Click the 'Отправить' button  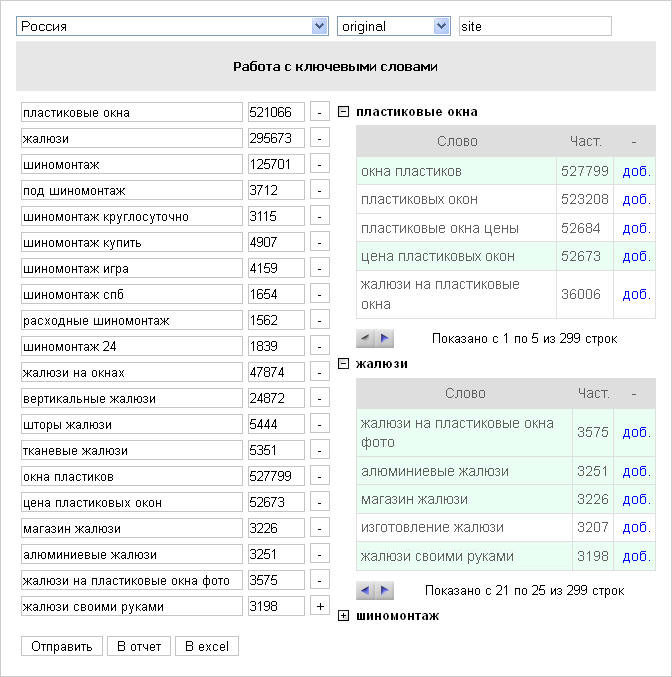[x=61, y=646]
